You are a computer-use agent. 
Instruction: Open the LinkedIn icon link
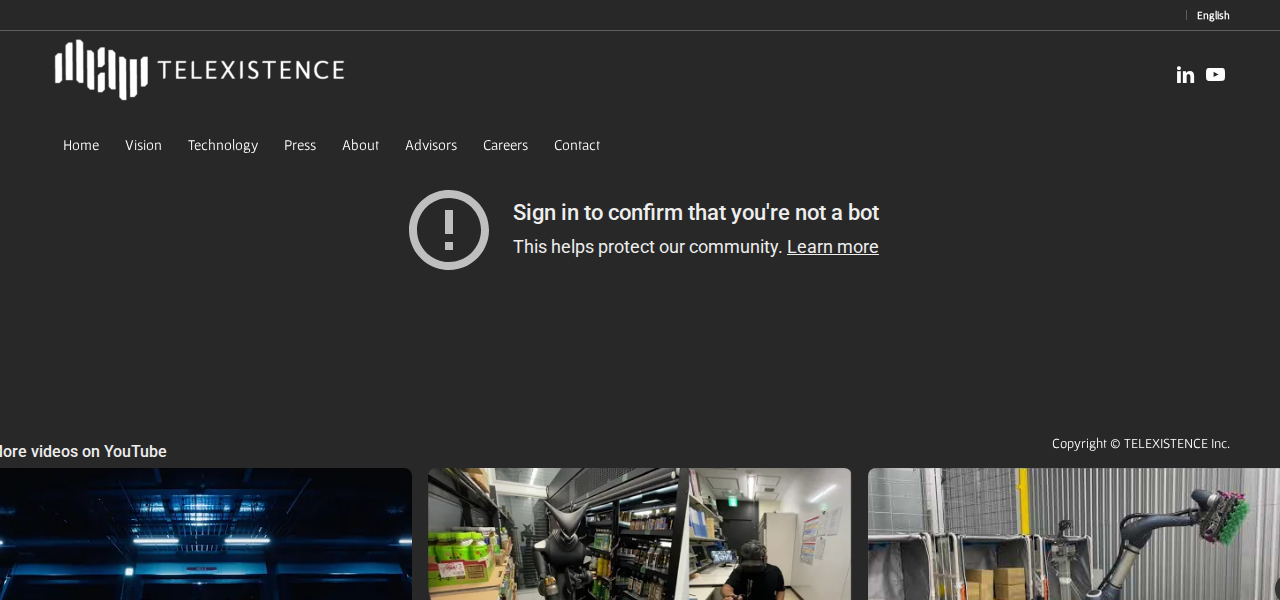coord(1185,75)
